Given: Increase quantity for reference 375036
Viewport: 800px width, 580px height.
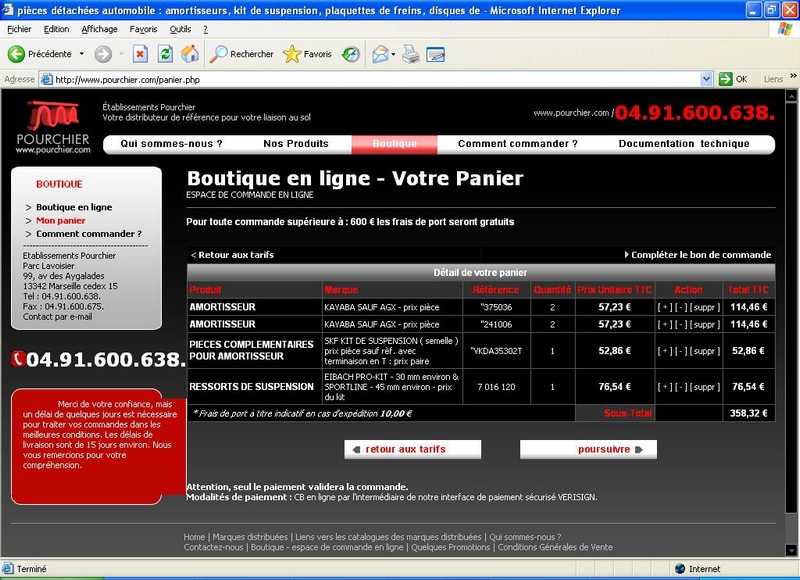Looking at the screenshot, I should 665,307.
